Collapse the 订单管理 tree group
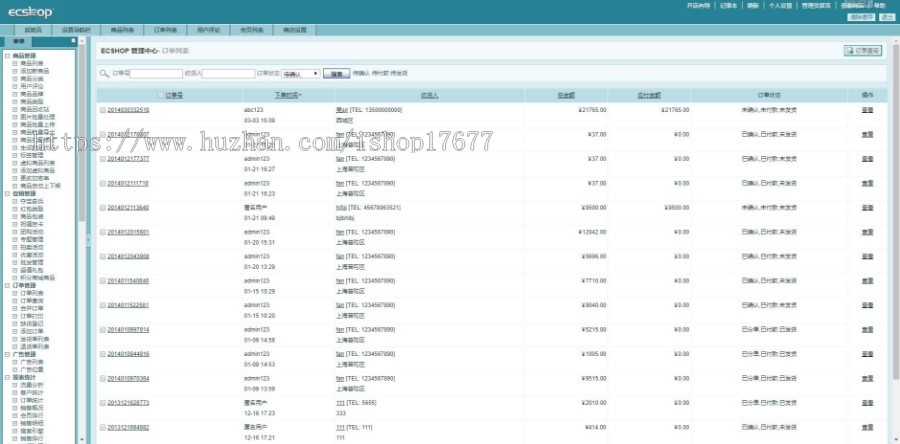The image size is (900, 444). point(7,285)
